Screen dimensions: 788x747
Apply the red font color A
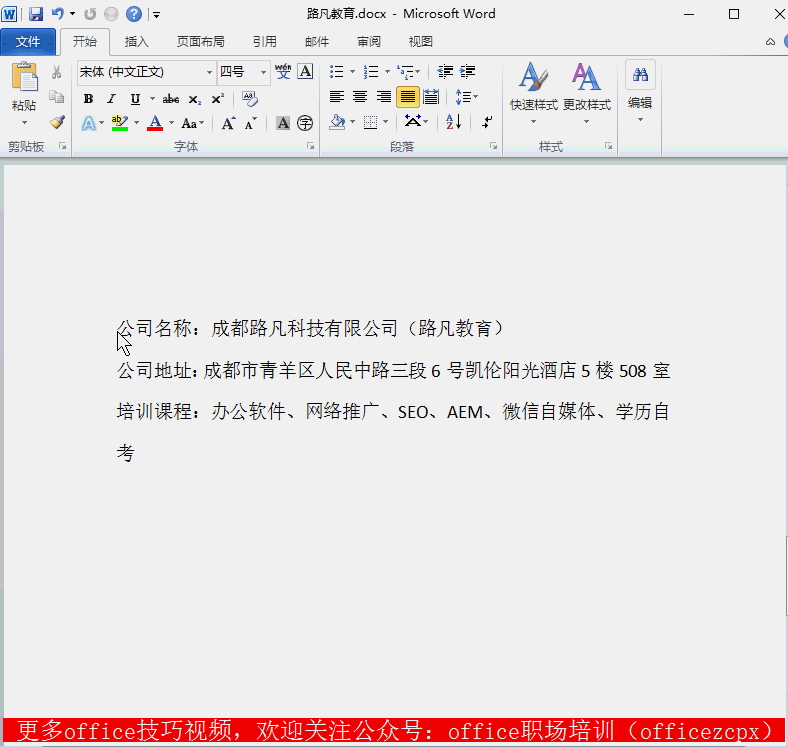(x=155, y=123)
